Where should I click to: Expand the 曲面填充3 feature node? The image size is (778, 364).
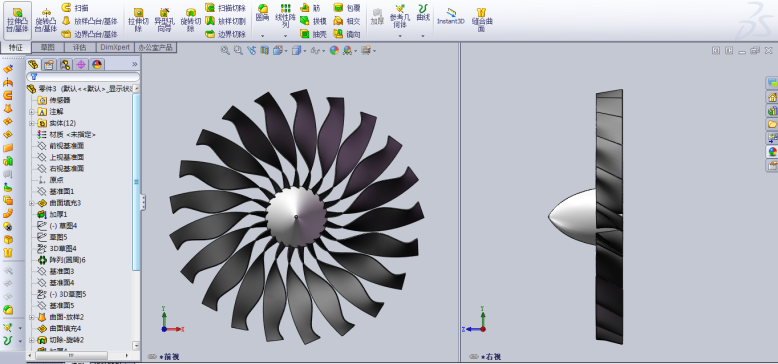32,203
